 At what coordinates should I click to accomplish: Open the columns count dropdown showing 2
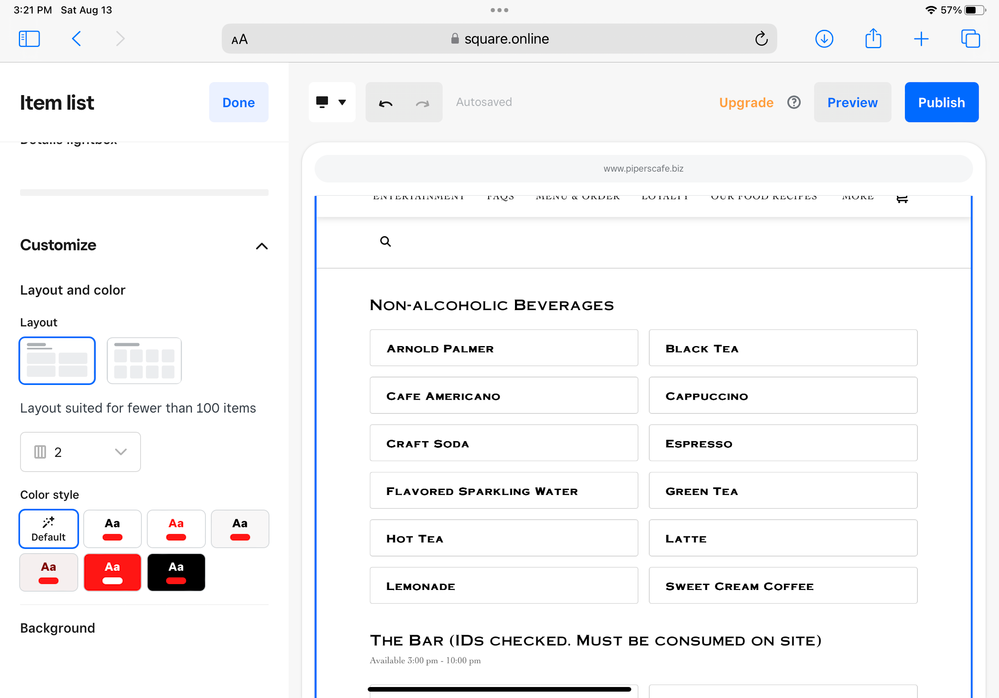80,452
